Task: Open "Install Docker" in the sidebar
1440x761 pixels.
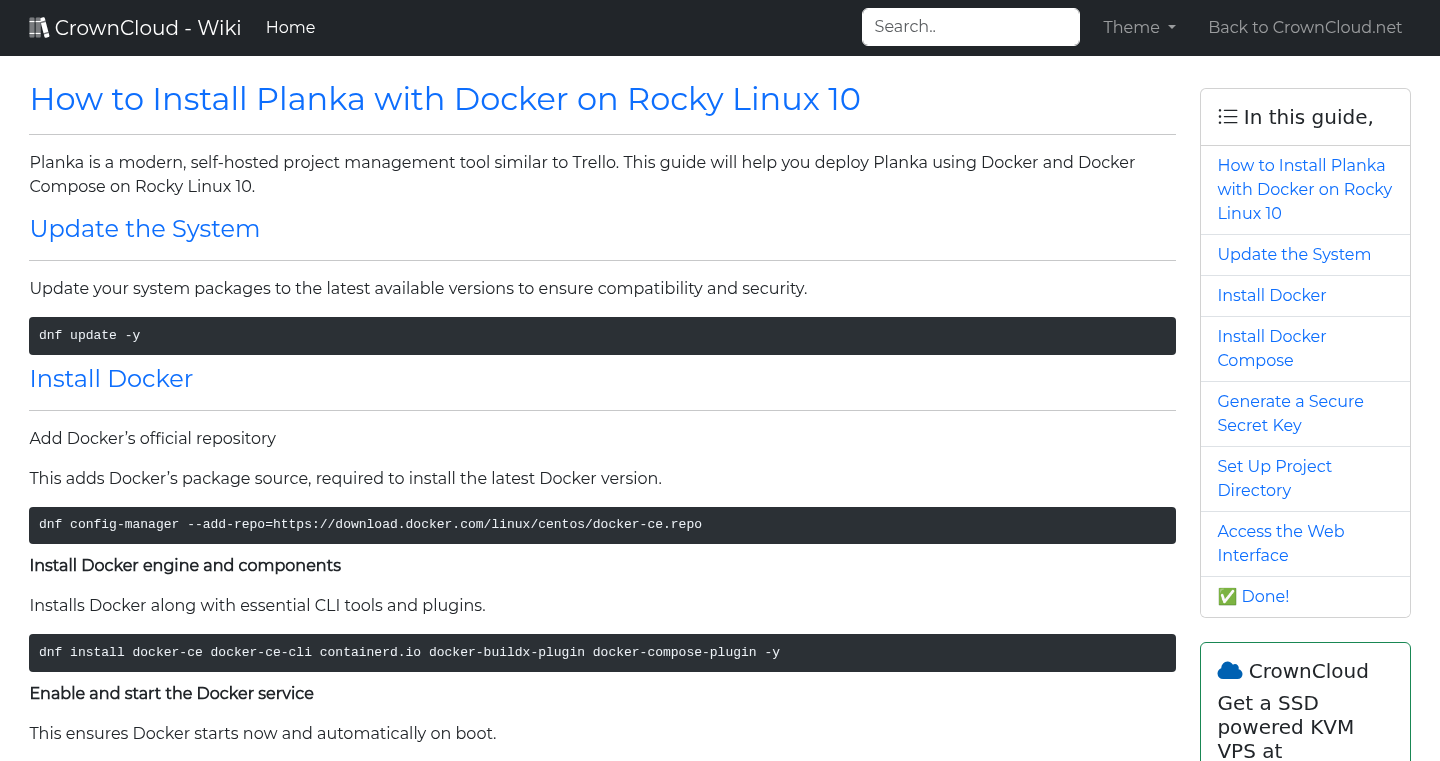Action: tap(1271, 295)
